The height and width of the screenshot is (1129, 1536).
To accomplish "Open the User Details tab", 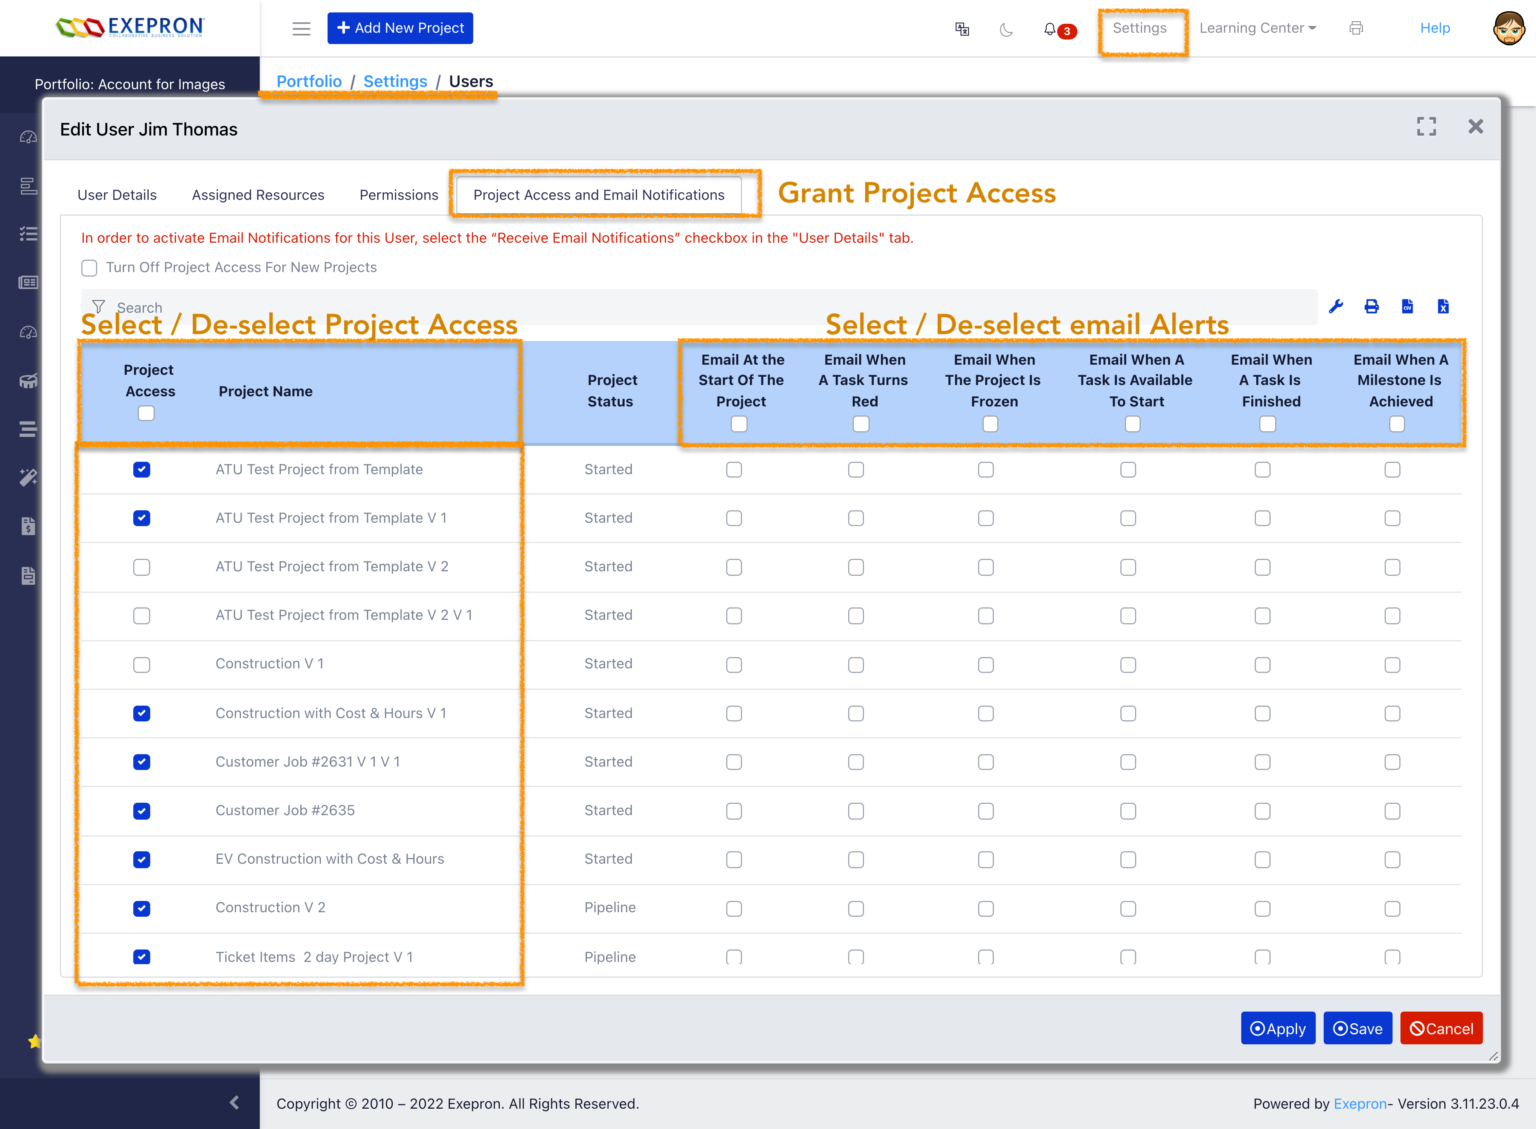I will (x=117, y=195).
